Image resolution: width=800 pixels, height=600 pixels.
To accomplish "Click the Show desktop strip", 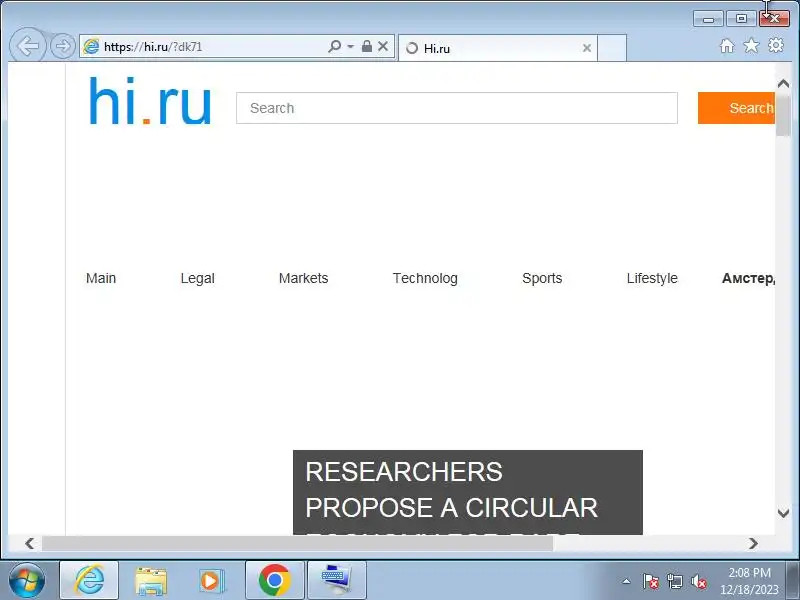I will coord(793,580).
